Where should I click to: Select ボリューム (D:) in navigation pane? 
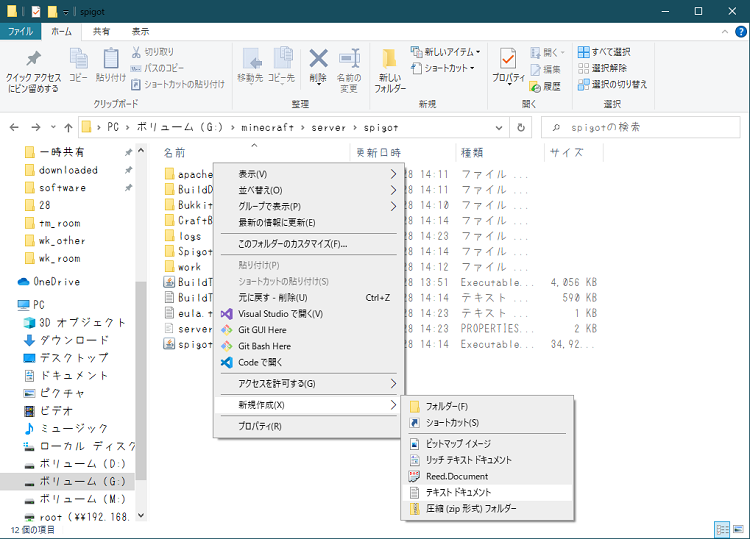point(82,464)
